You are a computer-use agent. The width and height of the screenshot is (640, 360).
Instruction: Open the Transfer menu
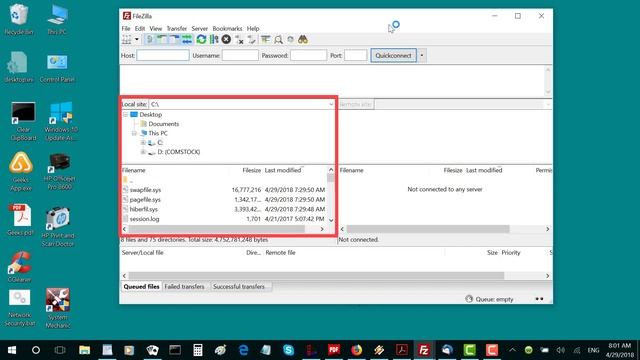point(177,29)
